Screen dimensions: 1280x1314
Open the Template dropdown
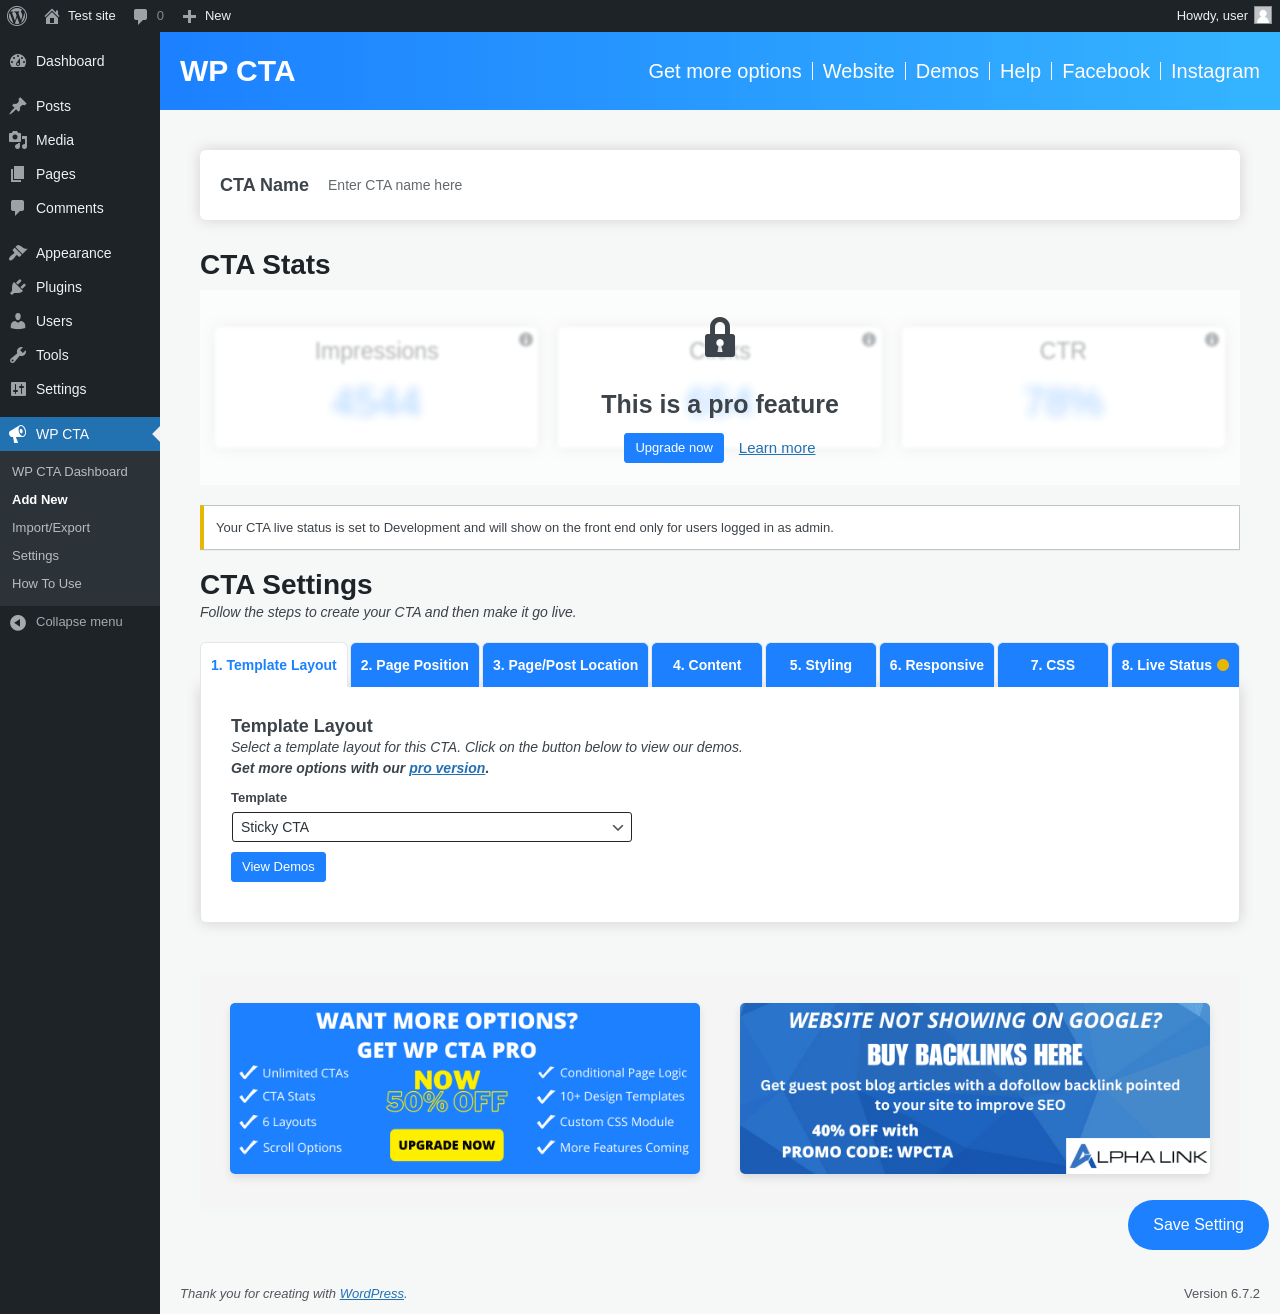(431, 827)
